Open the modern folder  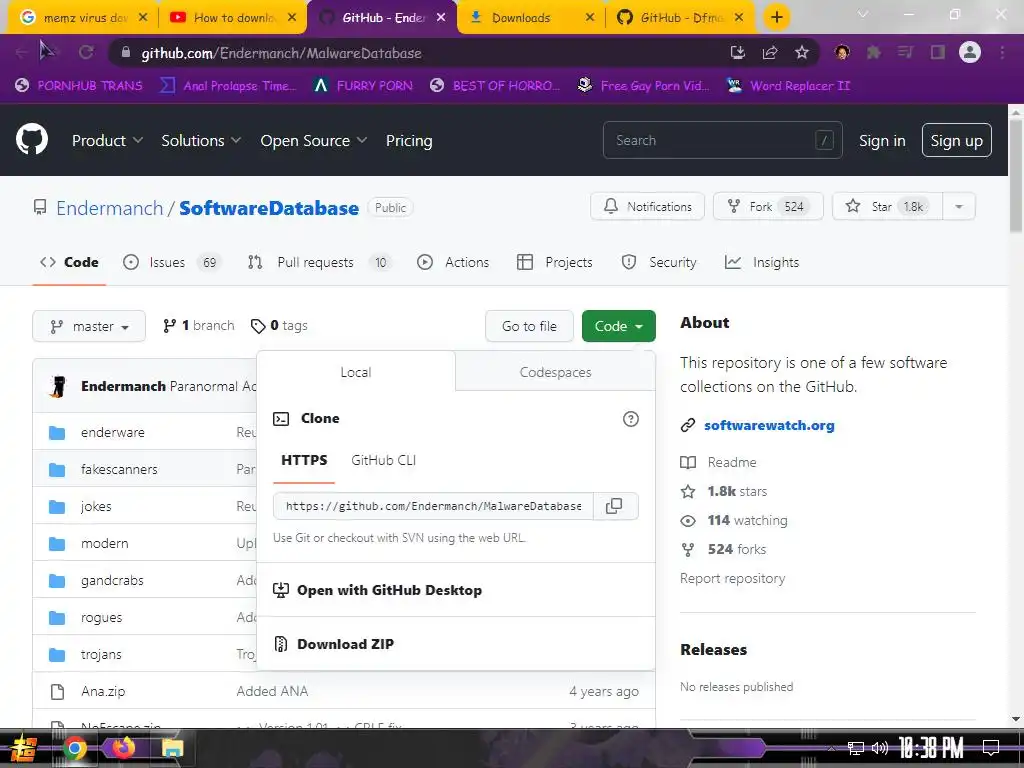(x=104, y=543)
